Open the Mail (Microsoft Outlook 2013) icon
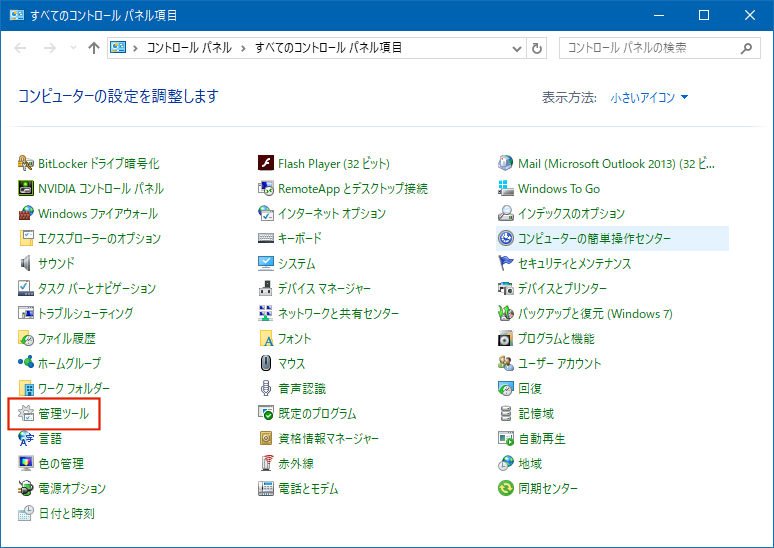774x548 pixels. [505, 163]
